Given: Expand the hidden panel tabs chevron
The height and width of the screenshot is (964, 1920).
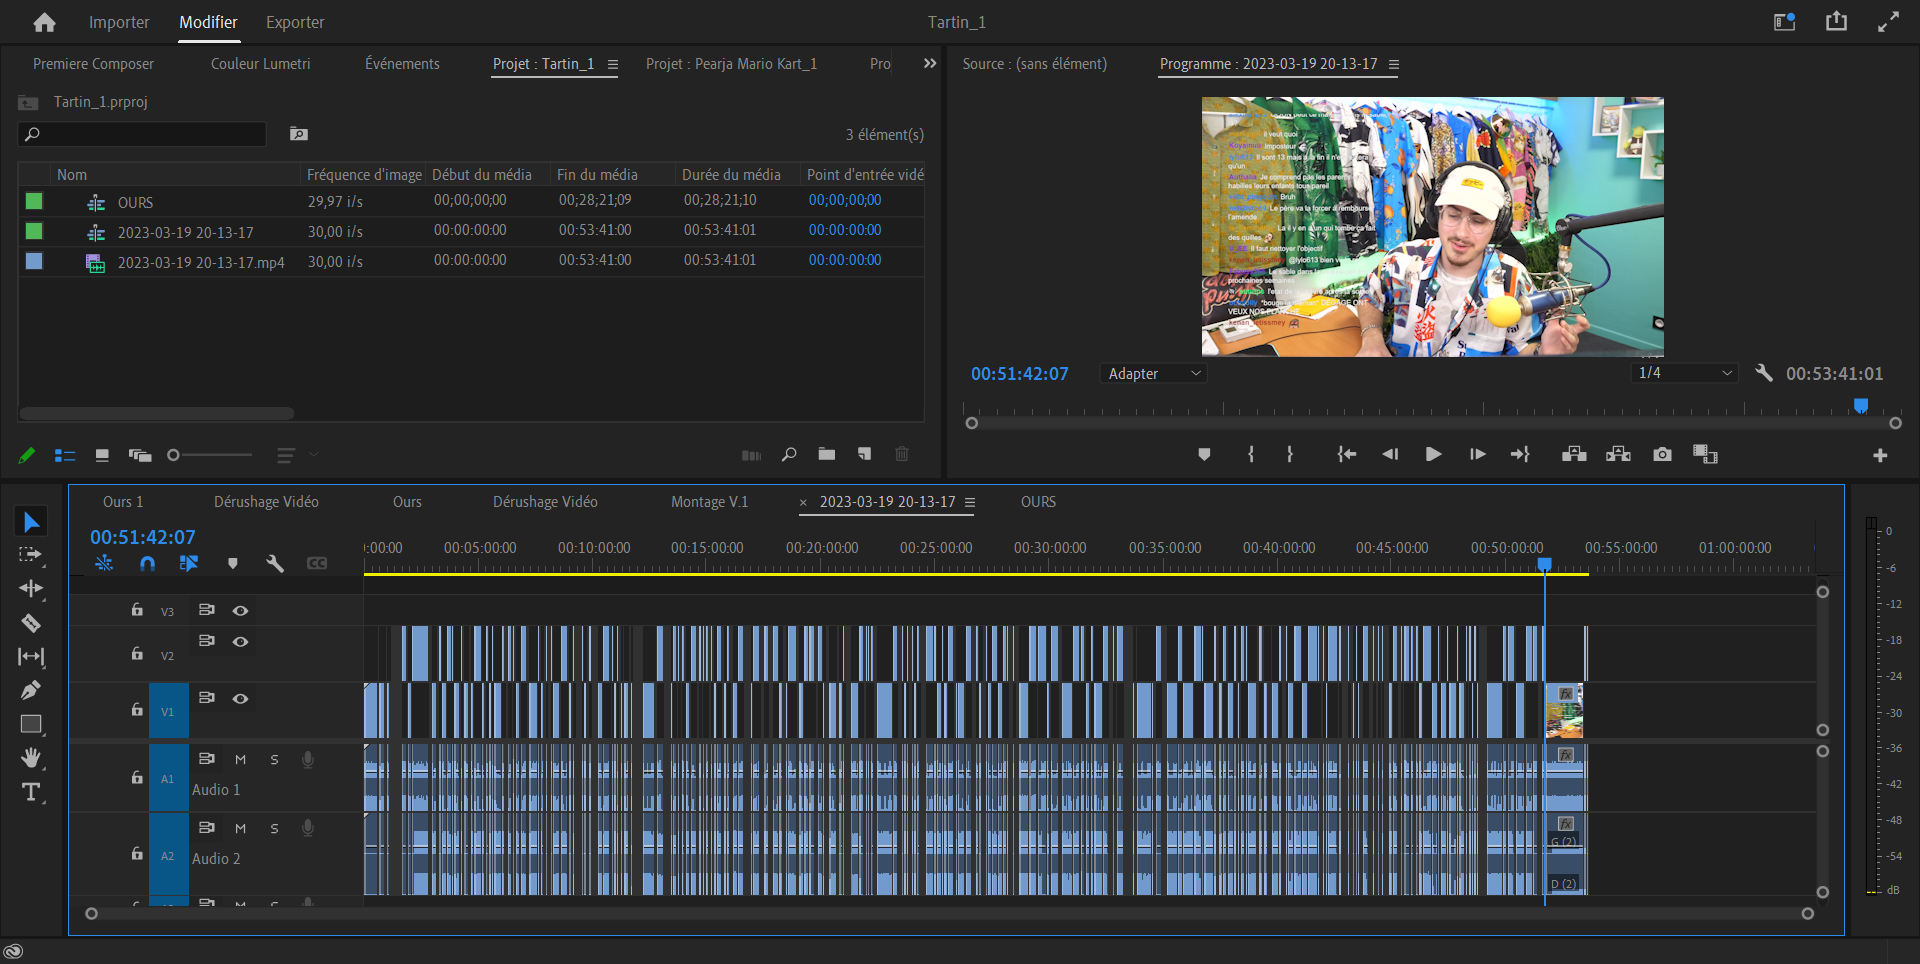Looking at the screenshot, I should coord(930,63).
